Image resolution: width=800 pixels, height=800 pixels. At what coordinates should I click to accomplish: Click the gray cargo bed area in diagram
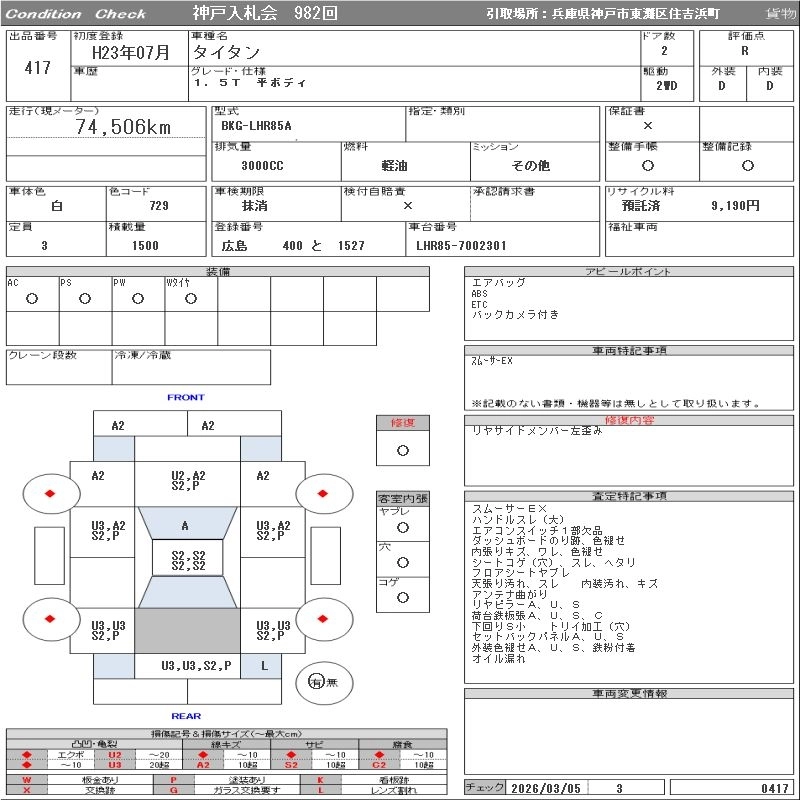(x=188, y=631)
